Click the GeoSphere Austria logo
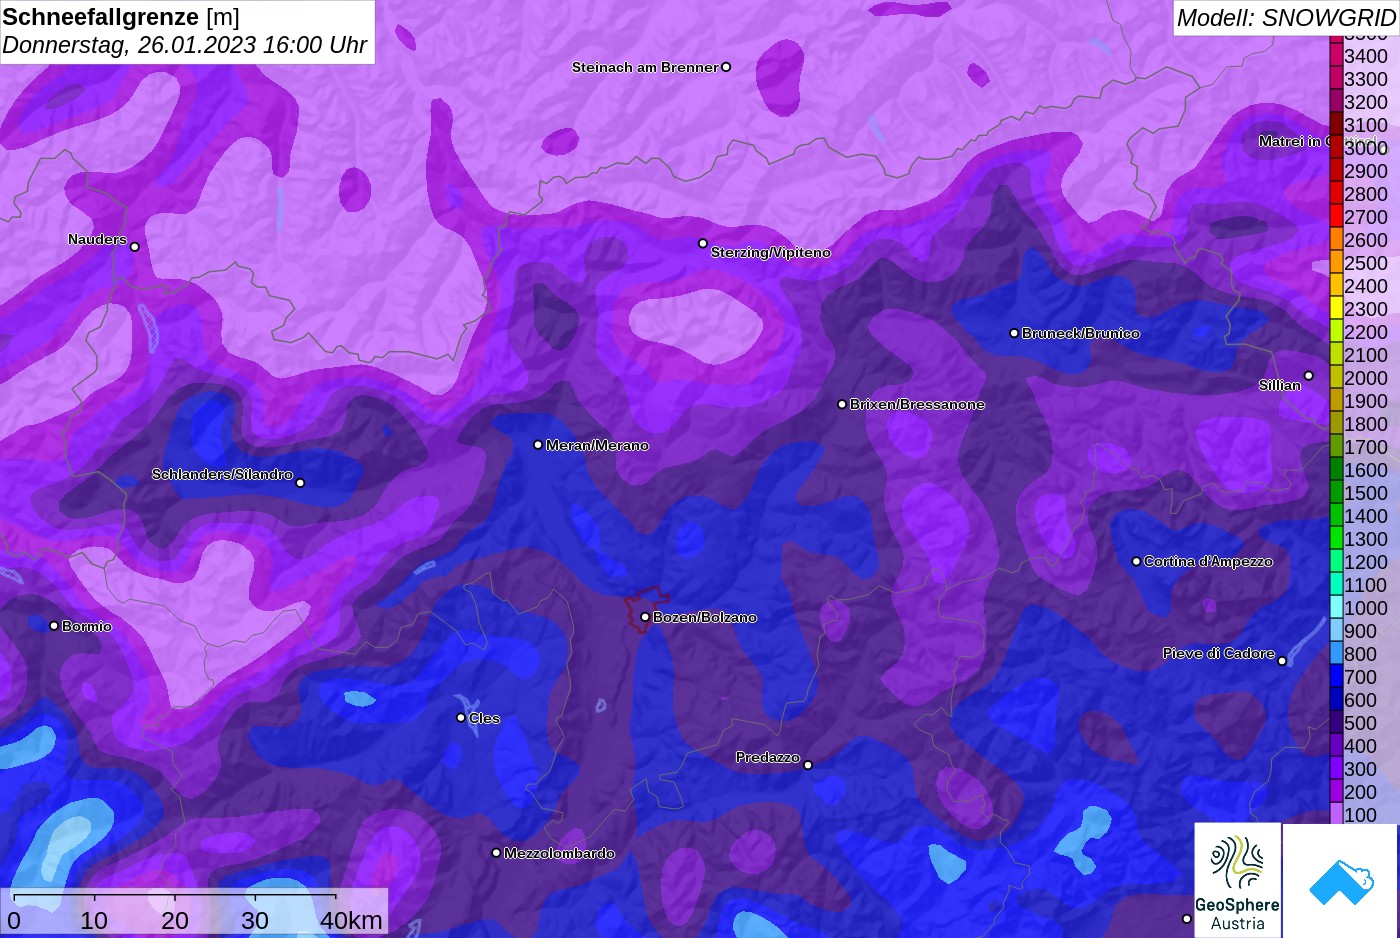 [1238, 880]
